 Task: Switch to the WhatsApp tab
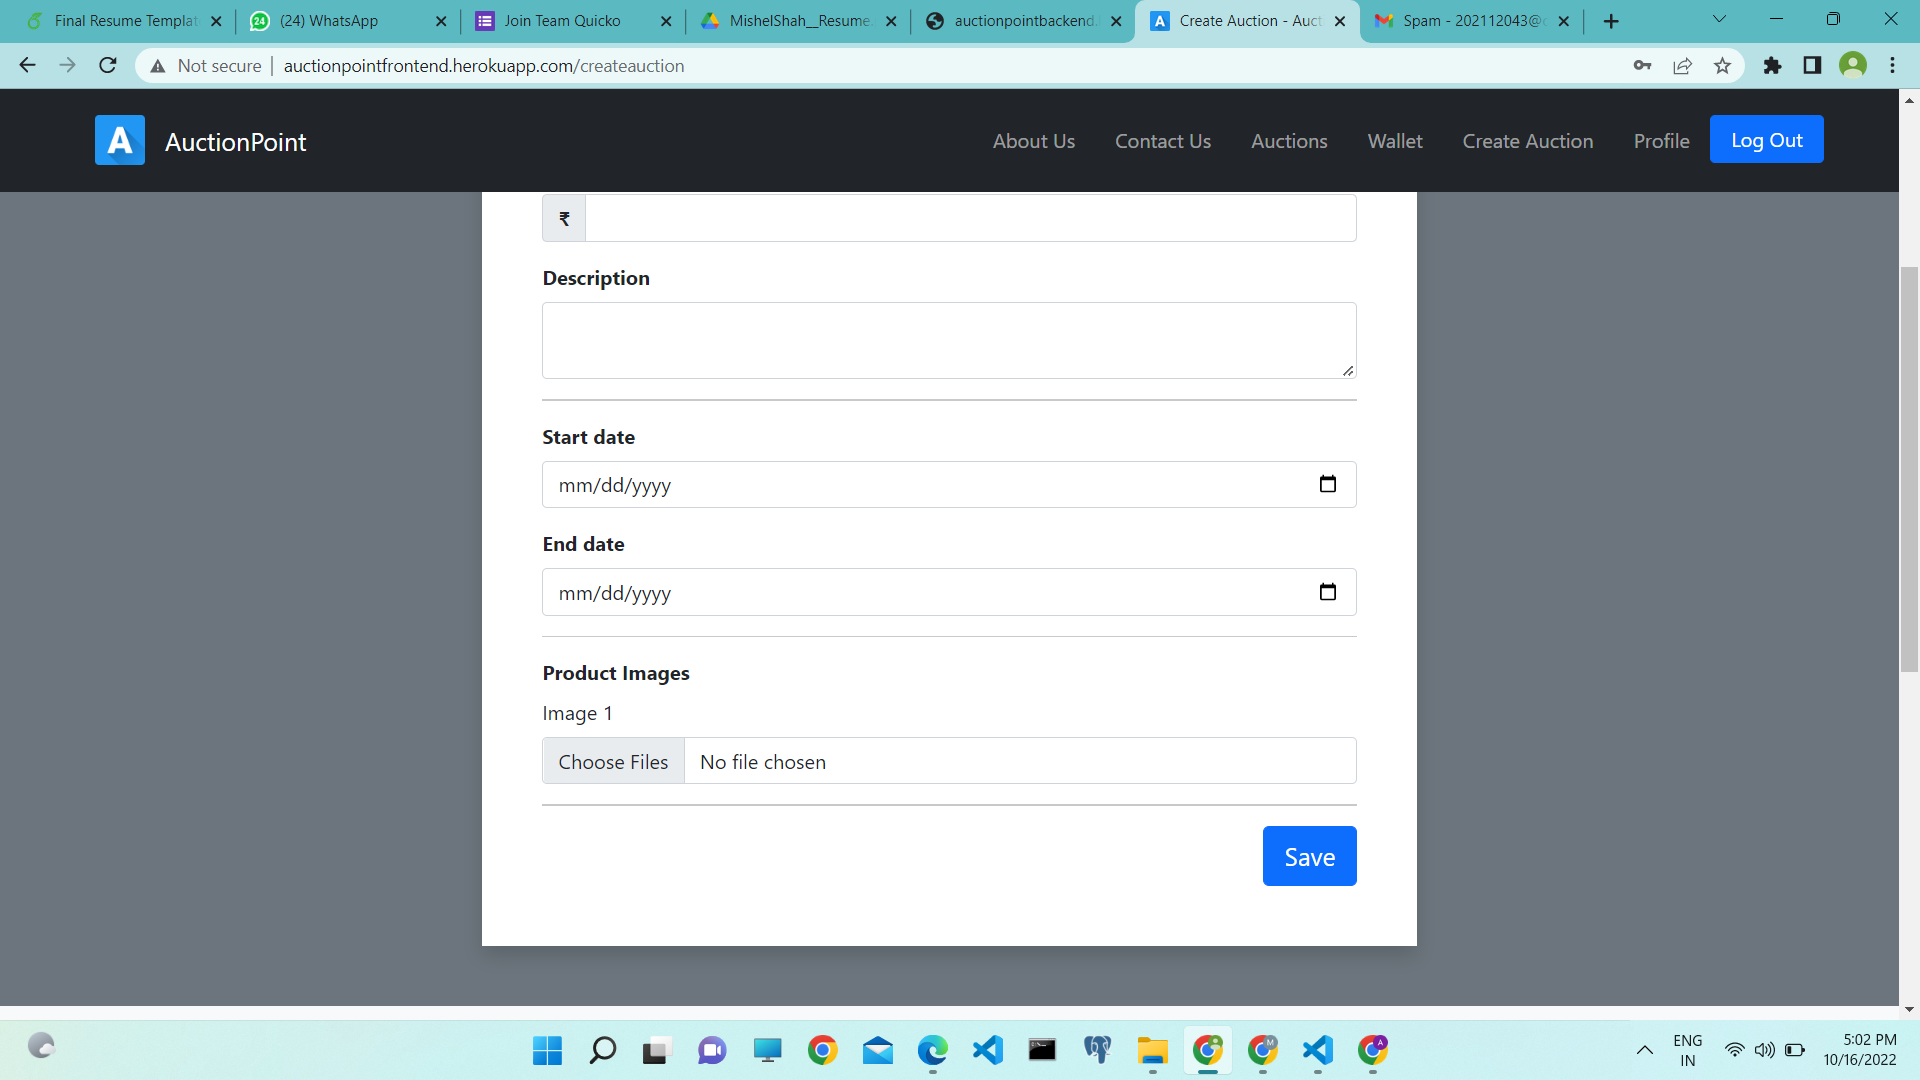coord(330,20)
